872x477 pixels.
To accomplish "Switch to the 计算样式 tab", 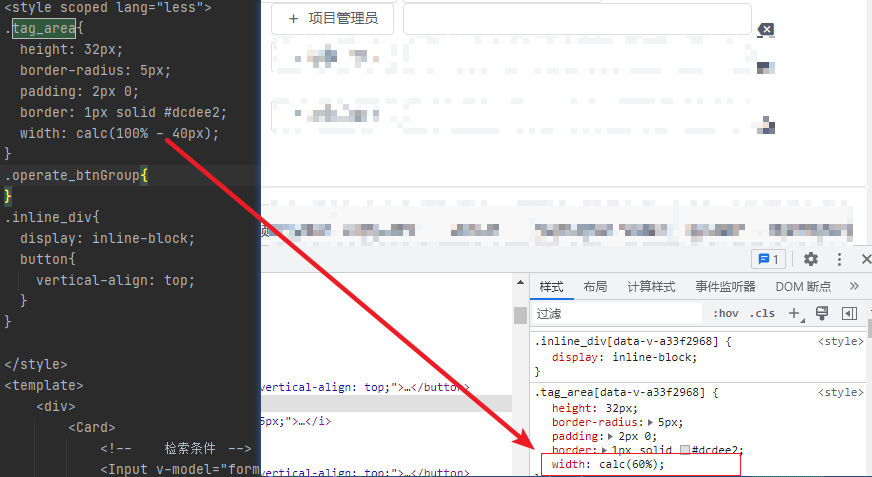I will [651, 287].
